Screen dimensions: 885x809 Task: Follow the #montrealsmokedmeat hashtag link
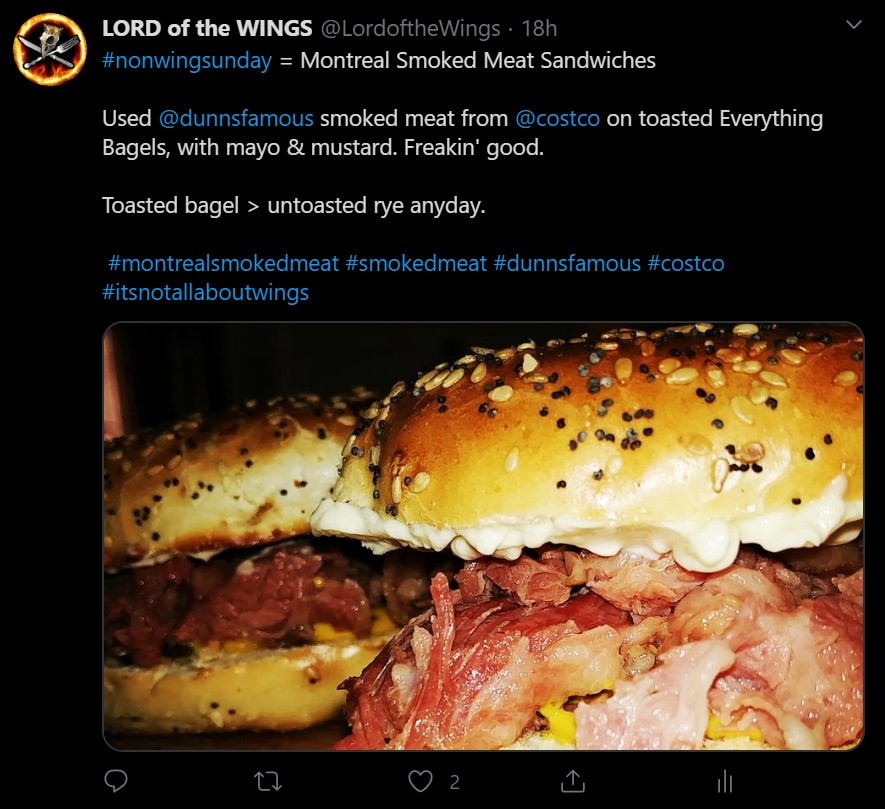(224, 263)
